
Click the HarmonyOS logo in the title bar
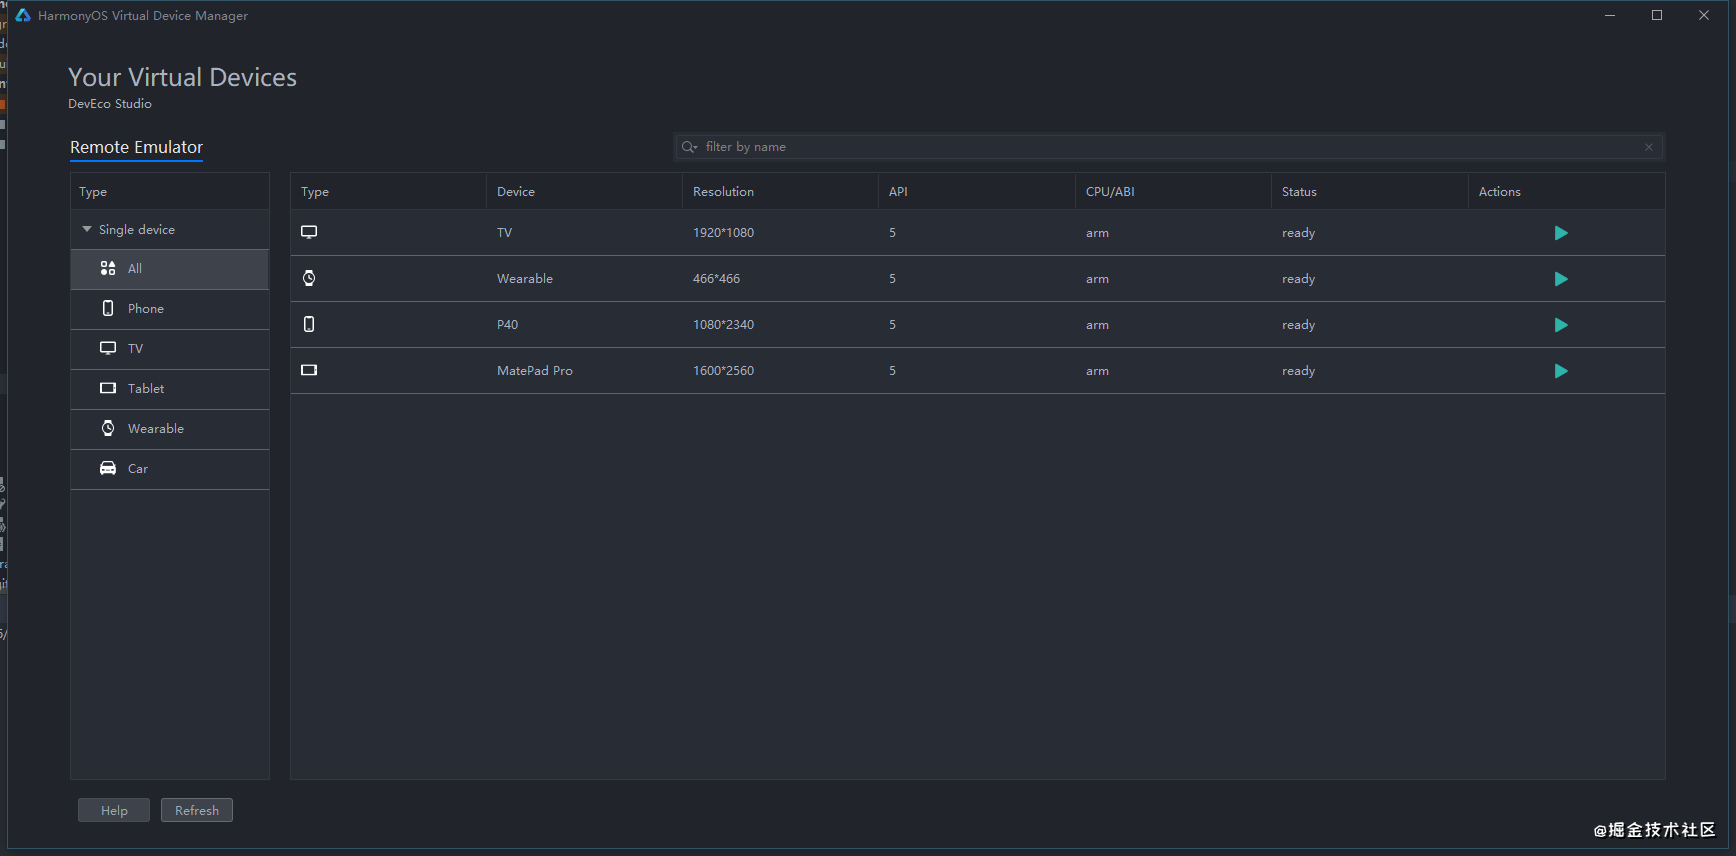[23, 15]
